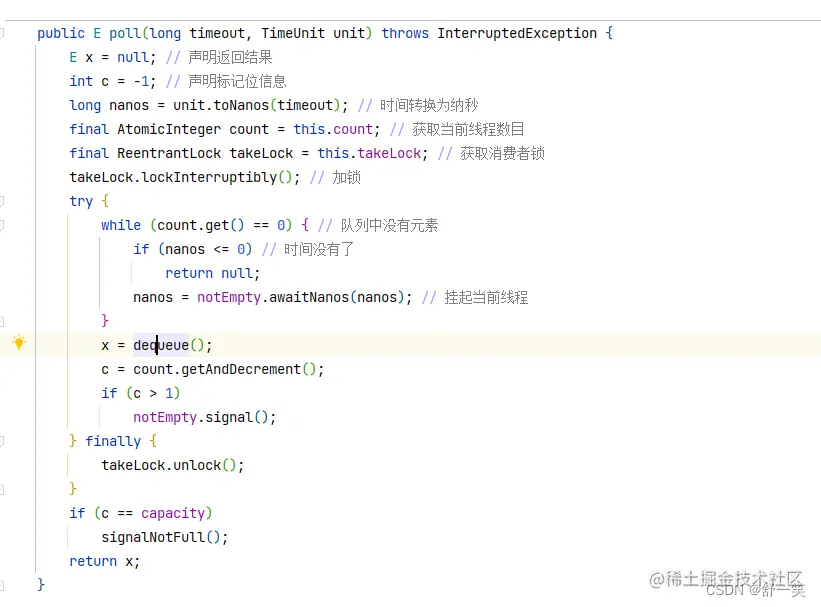
Task: Click the finally keyword
Action: (x=113, y=442)
